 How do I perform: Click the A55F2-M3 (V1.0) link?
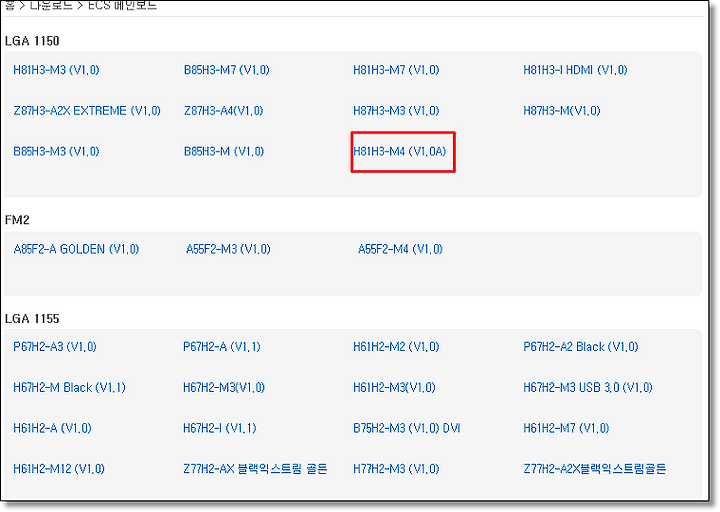click(x=228, y=249)
